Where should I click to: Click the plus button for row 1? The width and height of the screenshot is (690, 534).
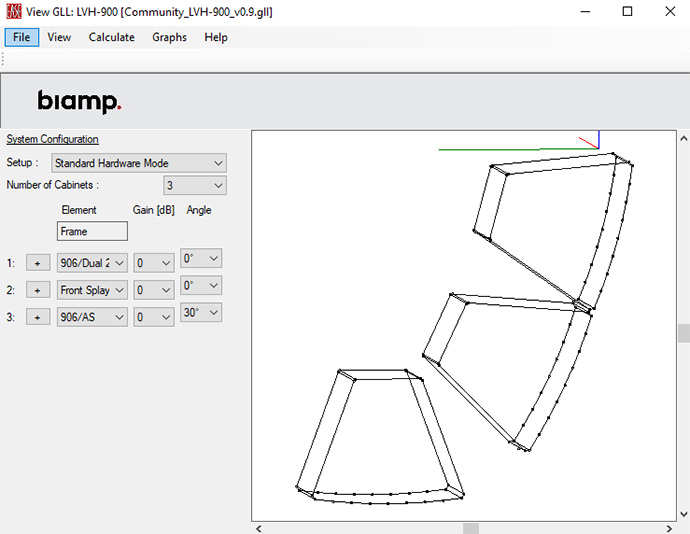(x=38, y=263)
